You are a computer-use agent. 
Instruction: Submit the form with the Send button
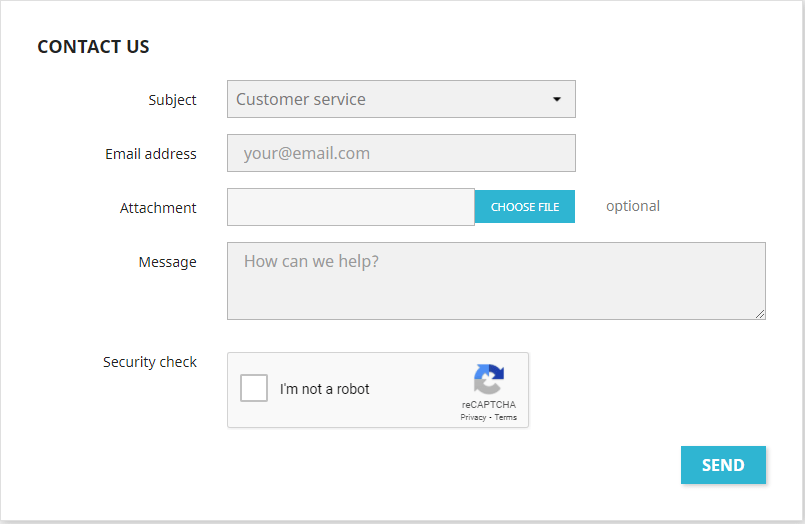tap(723, 465)
